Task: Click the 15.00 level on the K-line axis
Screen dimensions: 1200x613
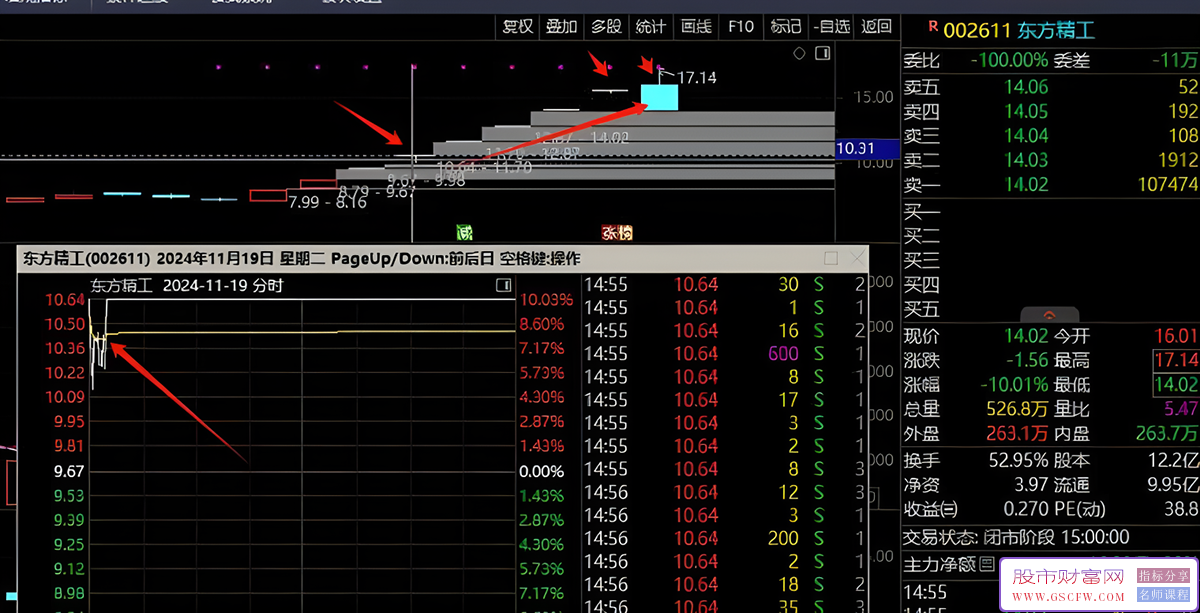Action: click(874, 97)
